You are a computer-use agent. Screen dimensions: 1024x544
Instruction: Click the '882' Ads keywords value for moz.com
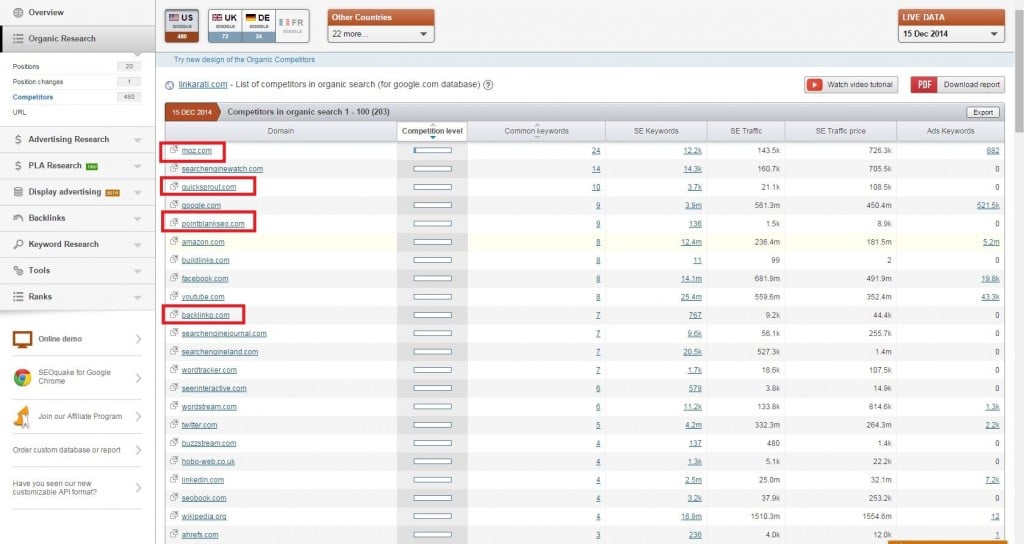click(993, 150)
